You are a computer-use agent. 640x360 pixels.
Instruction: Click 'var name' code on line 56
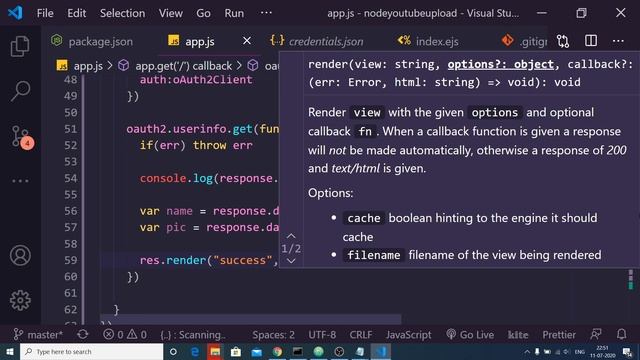pos(166,211)
